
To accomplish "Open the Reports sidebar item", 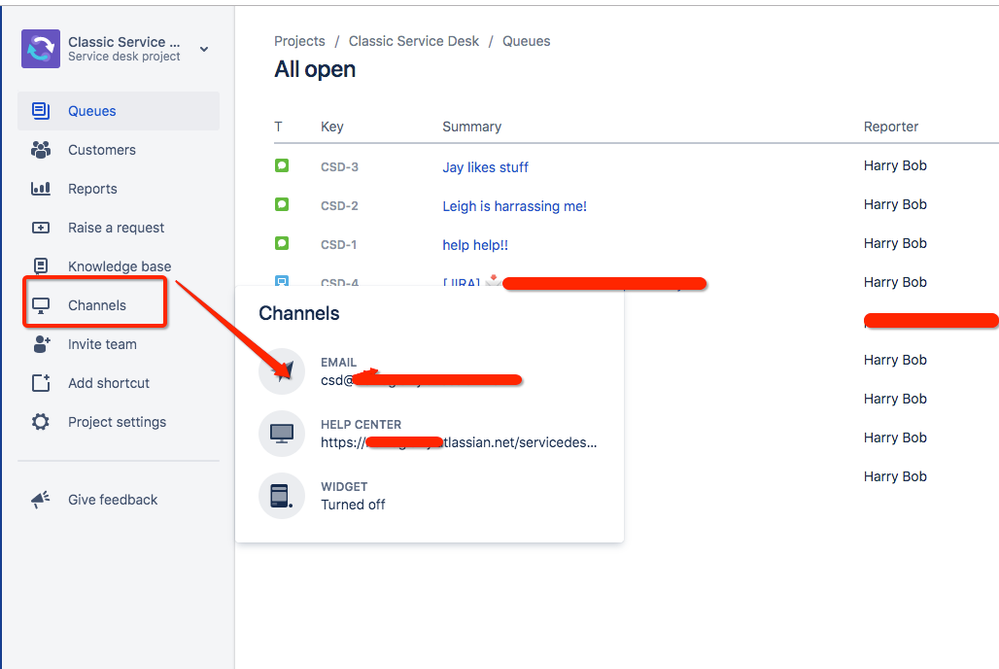I will (x=119, y=189).
